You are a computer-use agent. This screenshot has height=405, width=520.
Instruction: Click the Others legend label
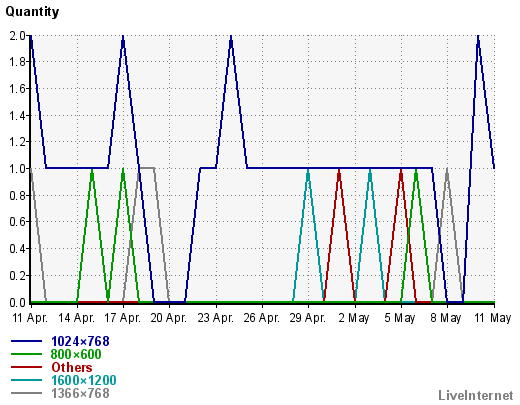(72, 367)
